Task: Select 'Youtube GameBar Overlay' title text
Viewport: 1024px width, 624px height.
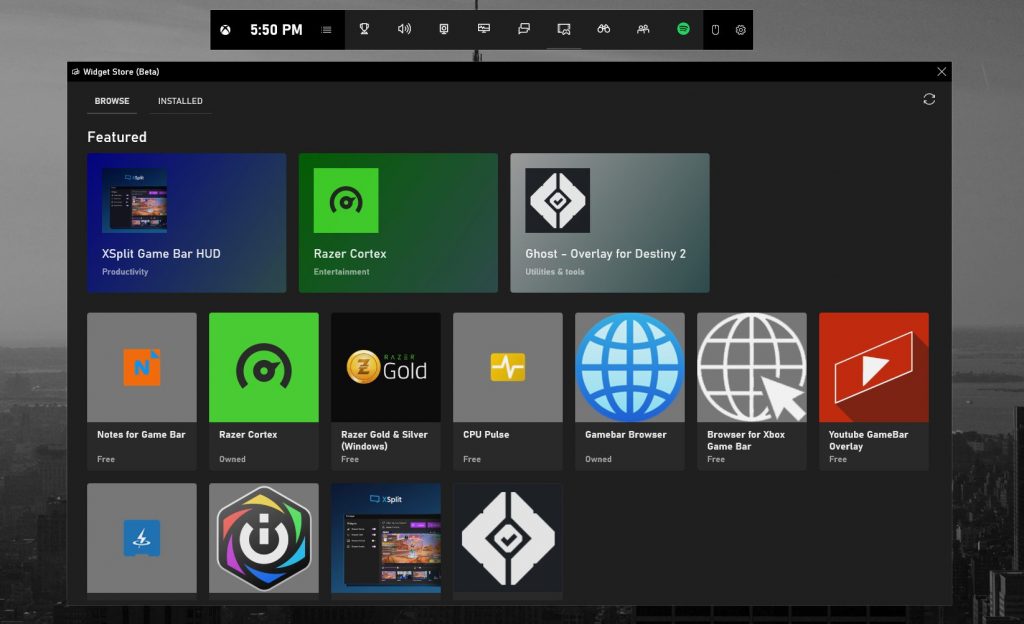Action: 869,441
